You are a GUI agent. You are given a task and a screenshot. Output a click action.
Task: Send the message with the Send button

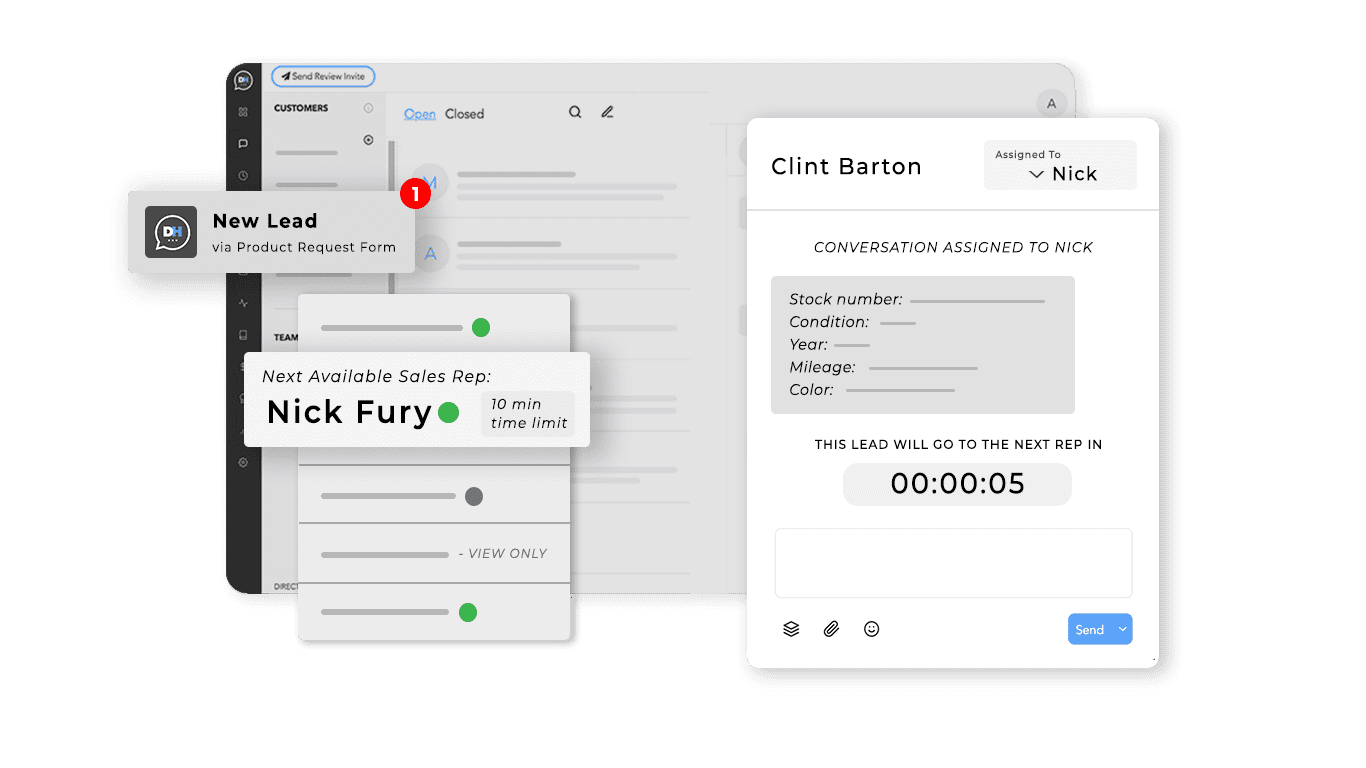point(1091,629)
